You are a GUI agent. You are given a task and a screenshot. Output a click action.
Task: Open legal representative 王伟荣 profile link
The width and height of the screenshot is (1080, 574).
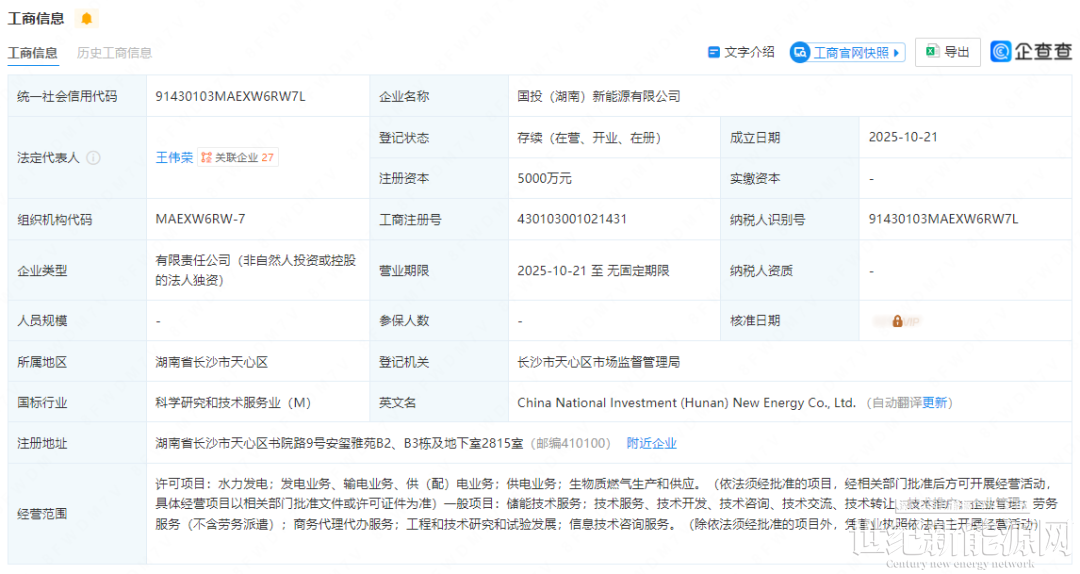click(x=174, y=158)
